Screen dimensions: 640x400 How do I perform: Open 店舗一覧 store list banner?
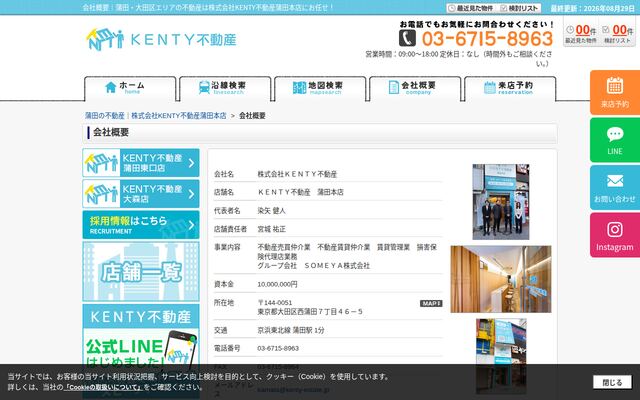(141, 271)
